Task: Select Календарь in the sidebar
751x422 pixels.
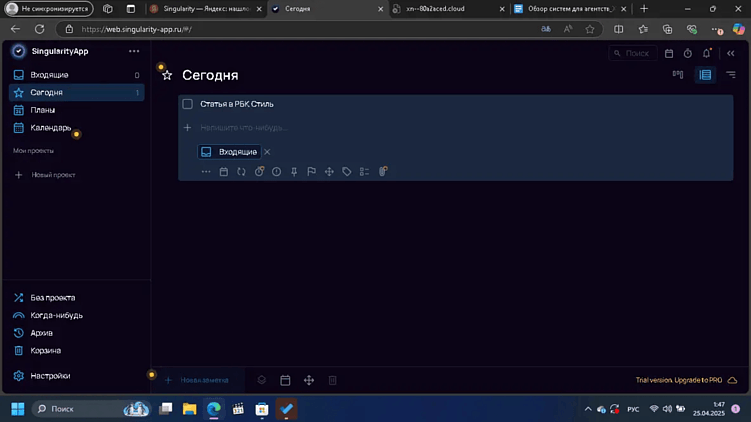Action: point(50,128)
